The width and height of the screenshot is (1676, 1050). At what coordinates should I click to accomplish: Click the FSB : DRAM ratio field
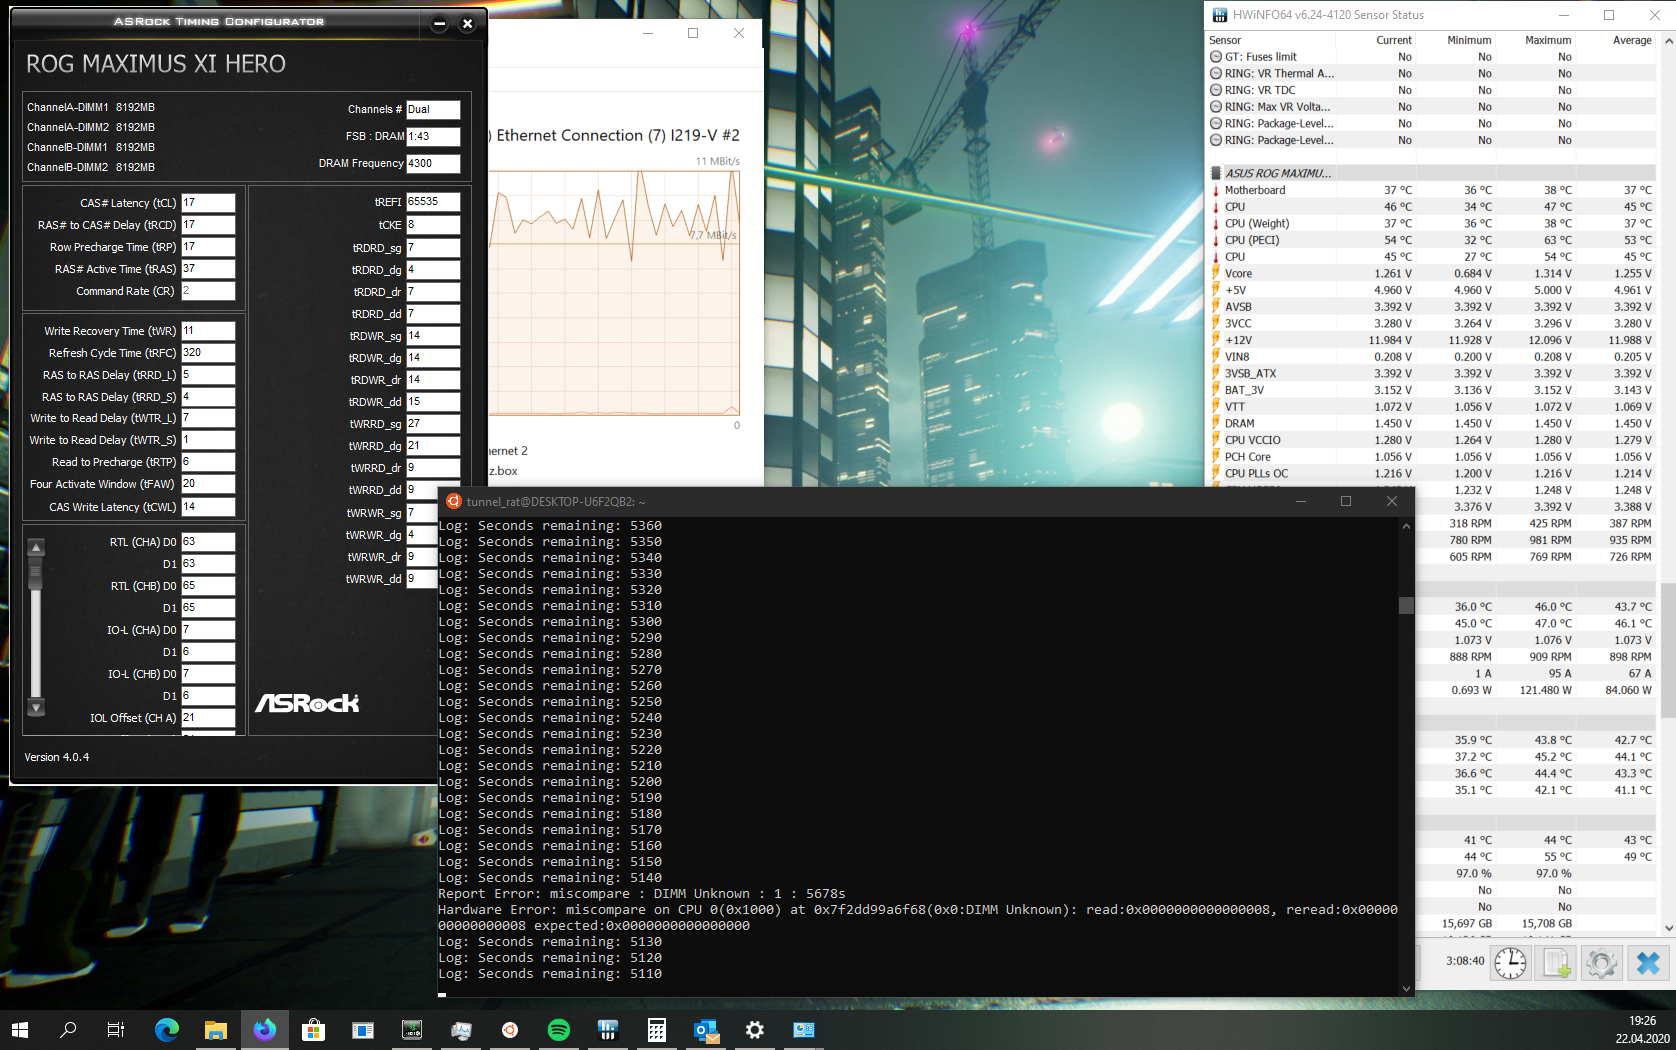coord(433,136)
